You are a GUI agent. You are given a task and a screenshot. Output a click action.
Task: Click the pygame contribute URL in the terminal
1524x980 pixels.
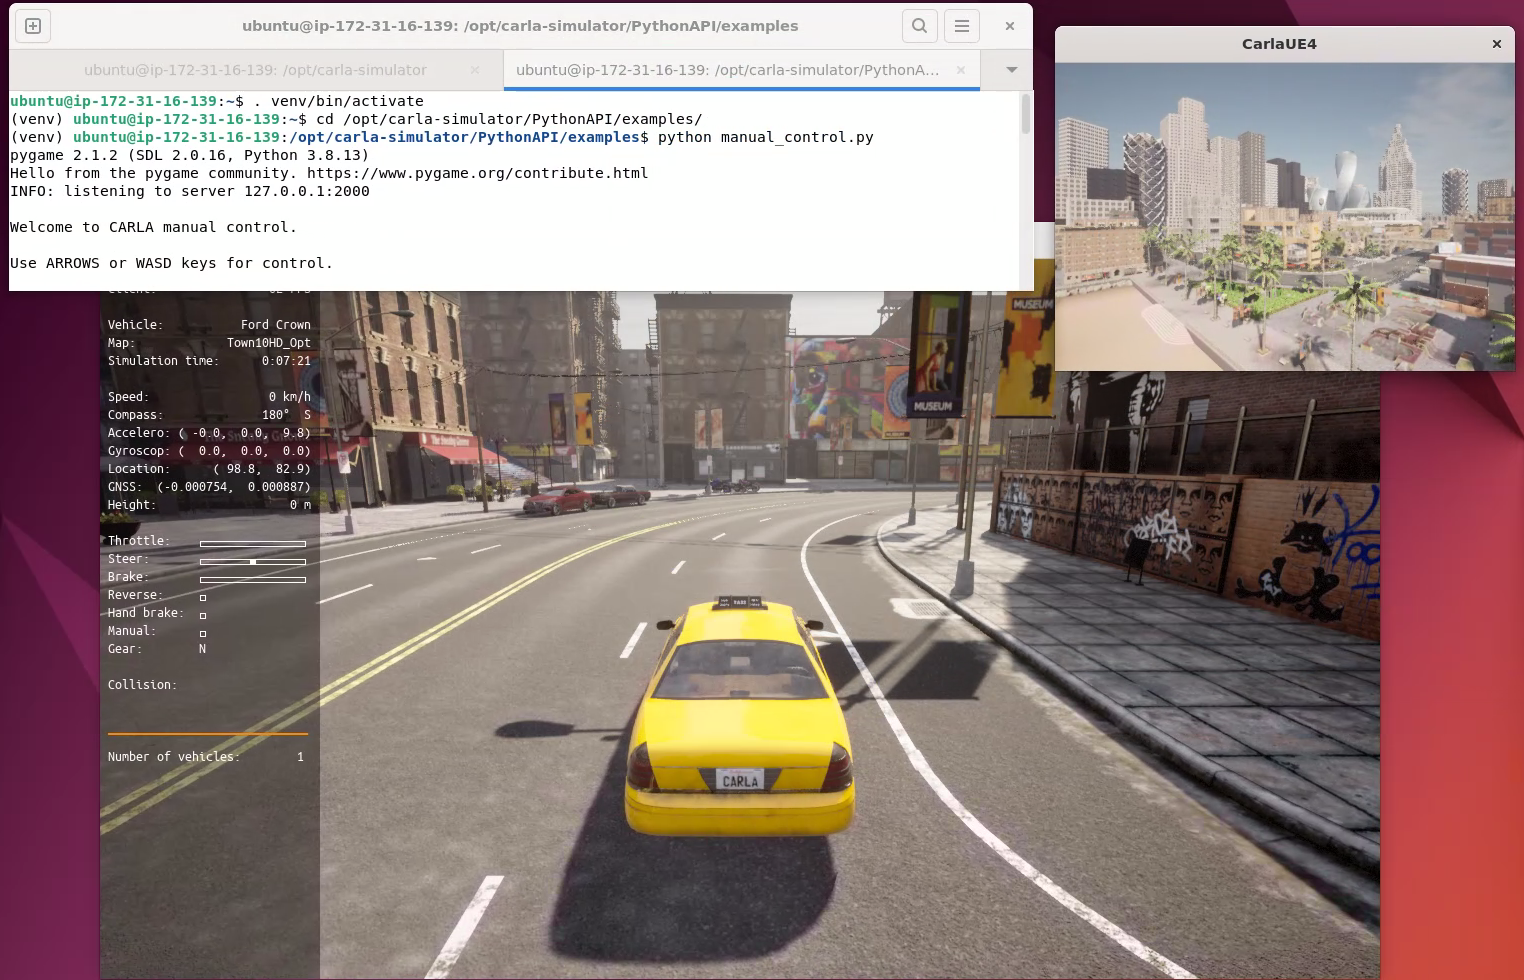(x=477, y=173)
